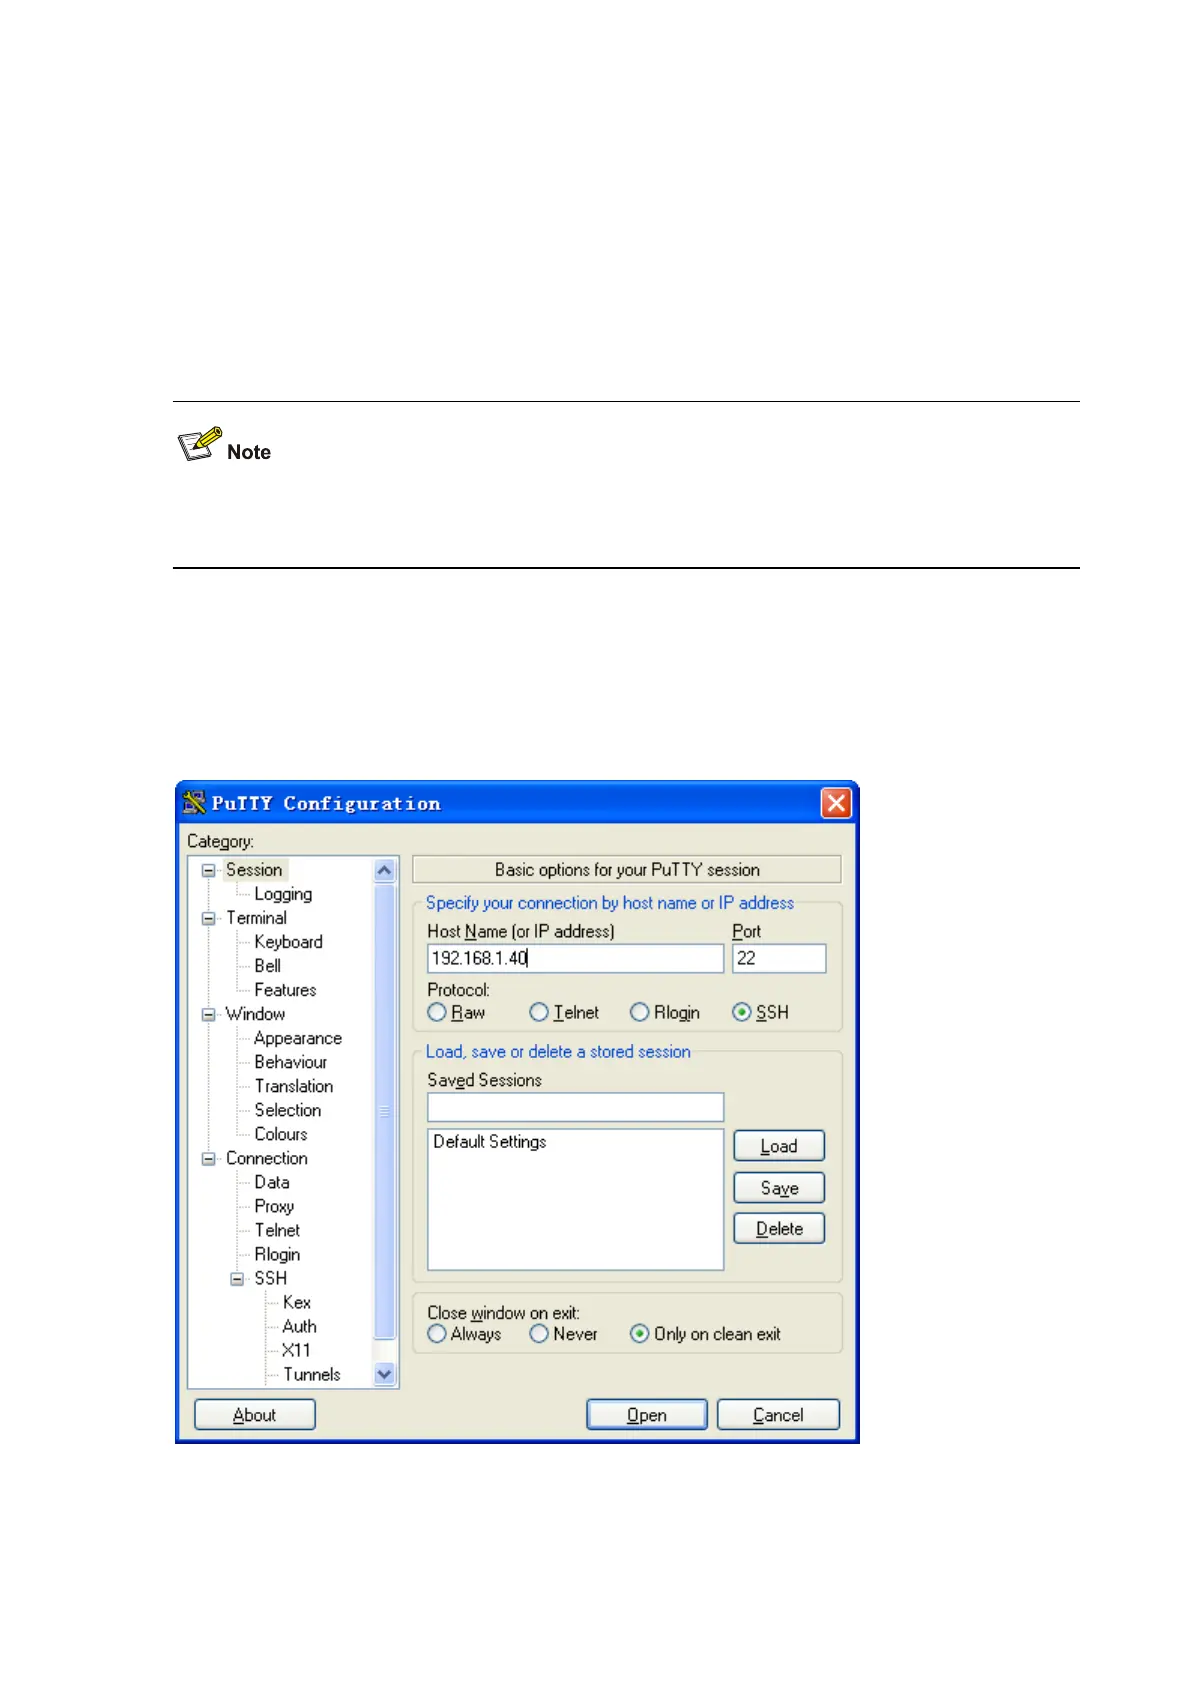
Task: Collapse the Window tree node
Action: [x=209, y=1014]
